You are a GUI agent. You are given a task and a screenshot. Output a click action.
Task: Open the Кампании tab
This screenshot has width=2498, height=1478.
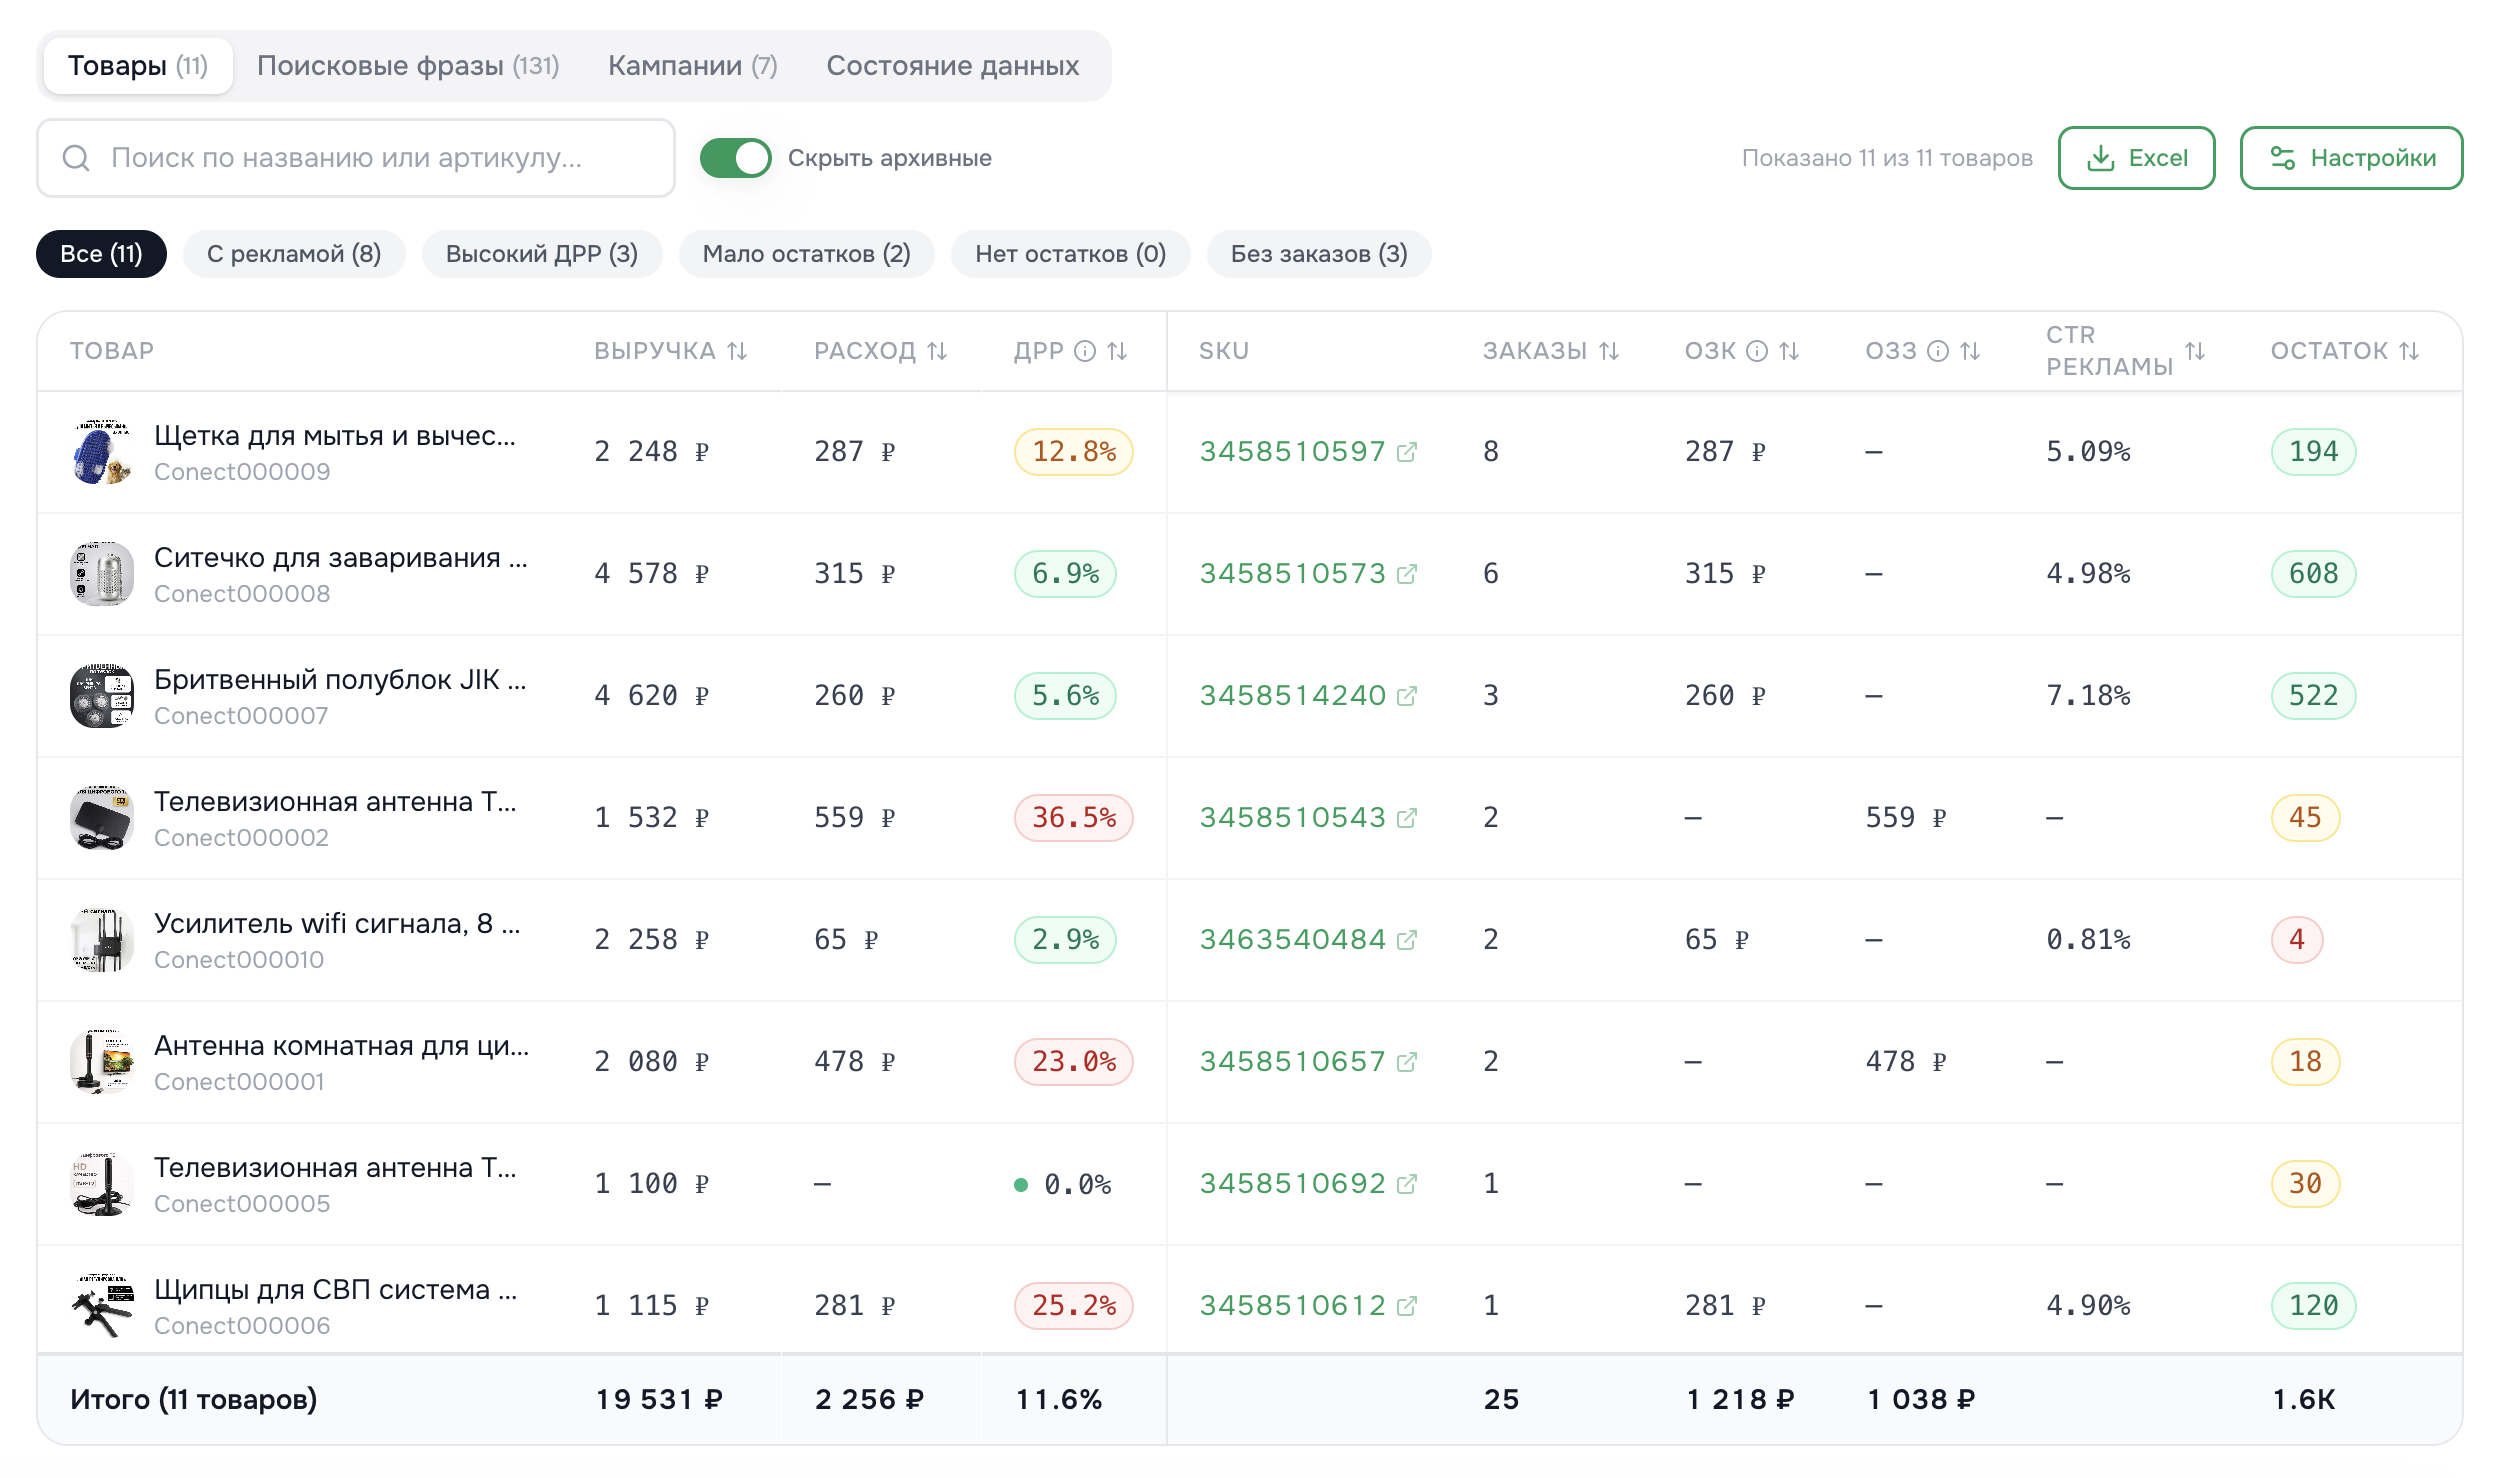click(692, 66)
